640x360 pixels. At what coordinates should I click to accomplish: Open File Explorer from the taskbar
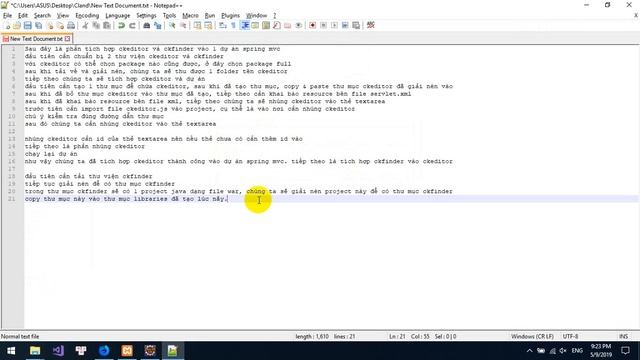point(35,351)
